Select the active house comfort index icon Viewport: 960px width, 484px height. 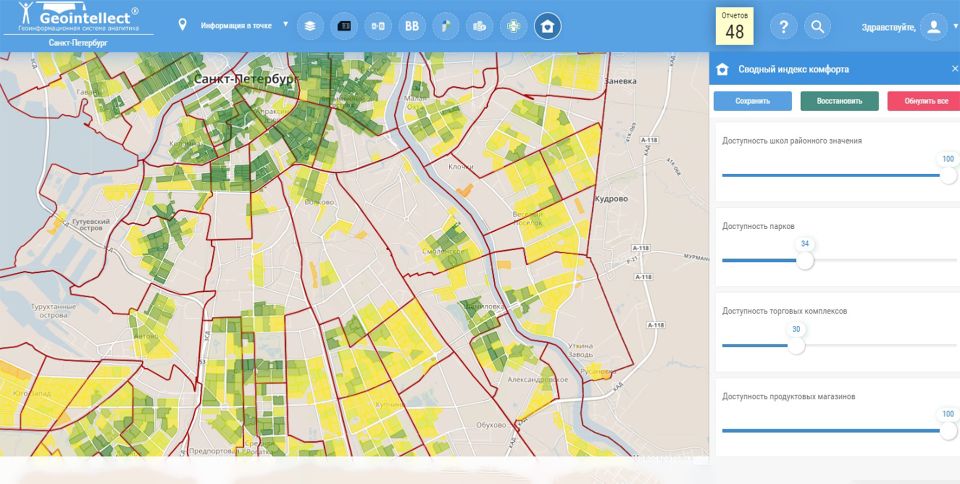(547, 26)
